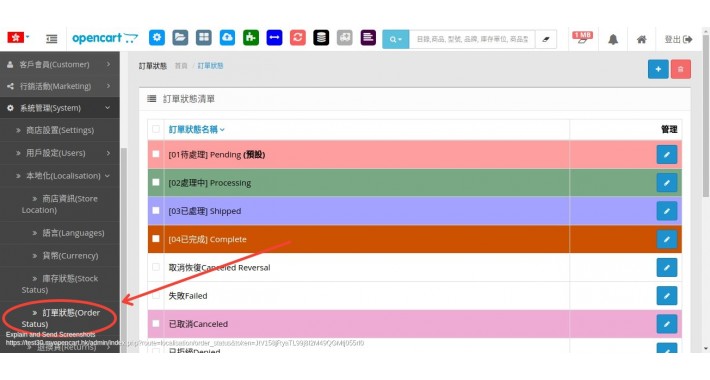Open 貨幣(Currency) page
The height and width of the screenshot is (380, 710).
coord(60,255)
